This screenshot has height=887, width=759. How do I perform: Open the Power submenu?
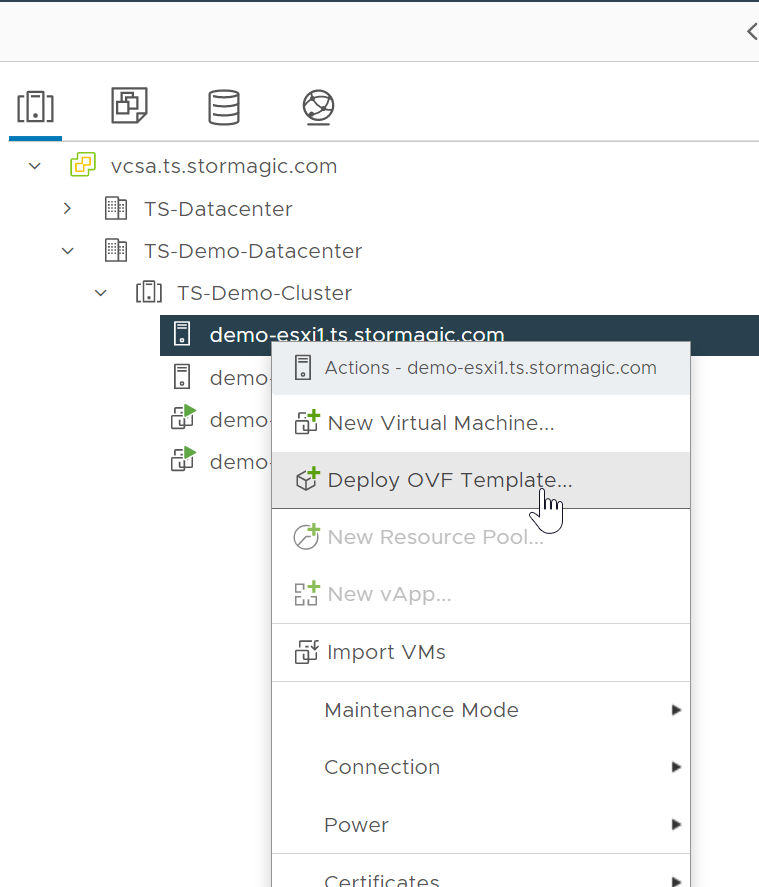tap(481, 825)
